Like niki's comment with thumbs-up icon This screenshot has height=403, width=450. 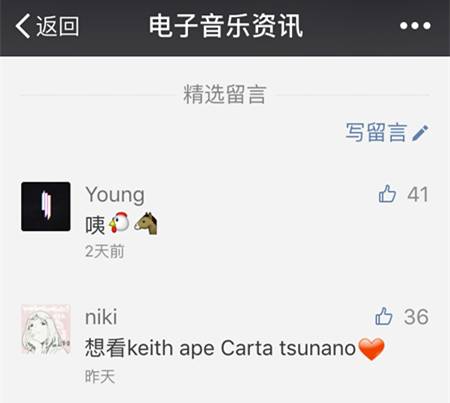click(x=384, y=316)
